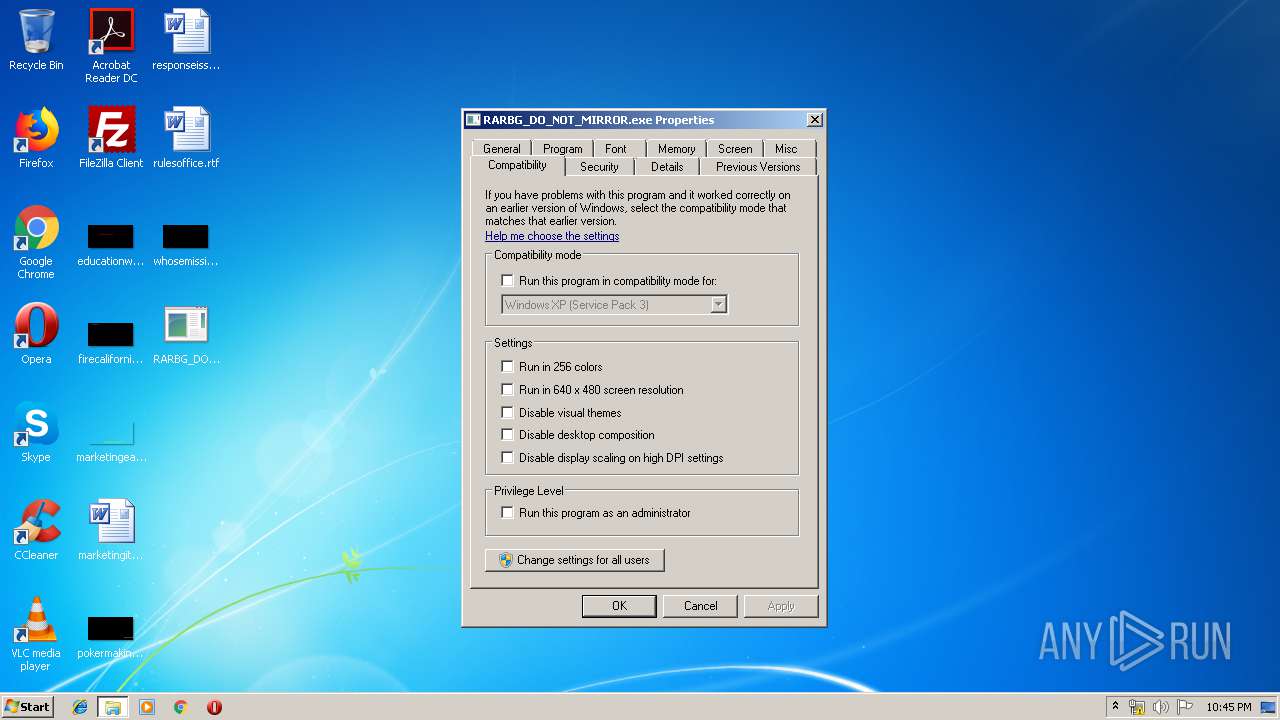Open the Start menu

[27, 707]
